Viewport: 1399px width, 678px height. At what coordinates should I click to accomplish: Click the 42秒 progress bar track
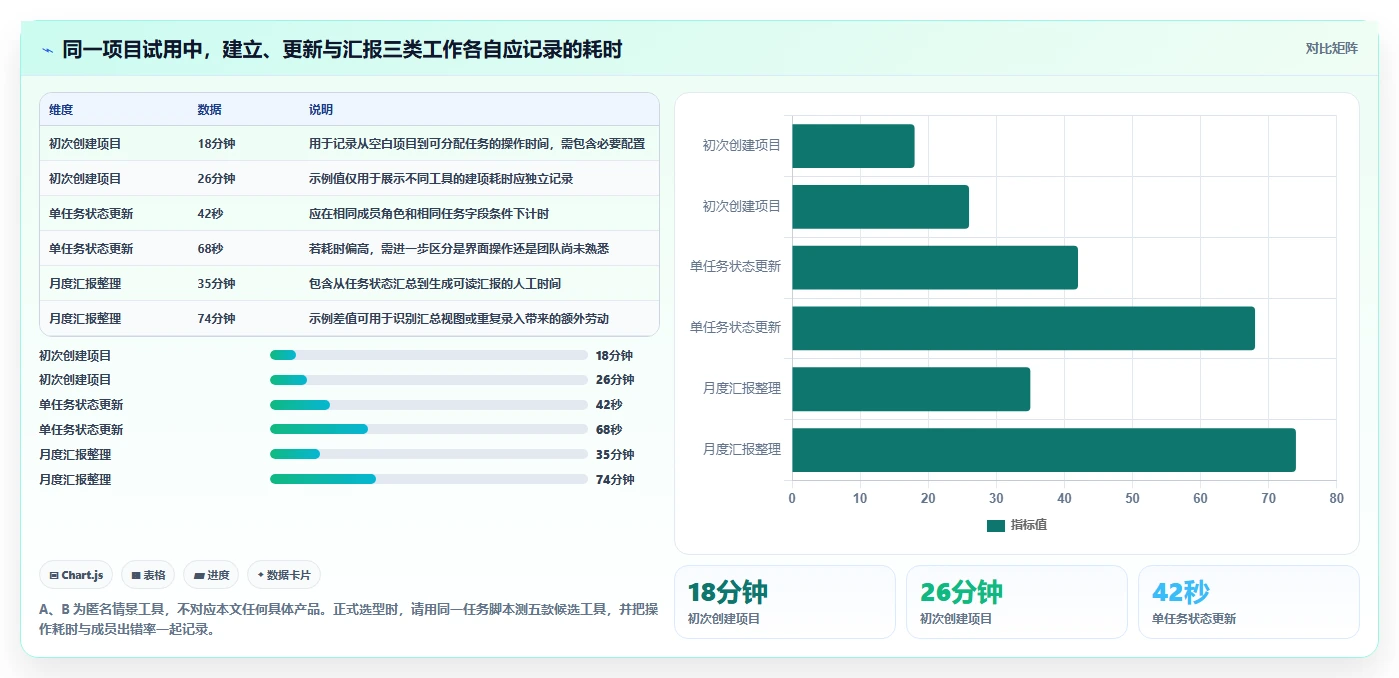(428, 405)
